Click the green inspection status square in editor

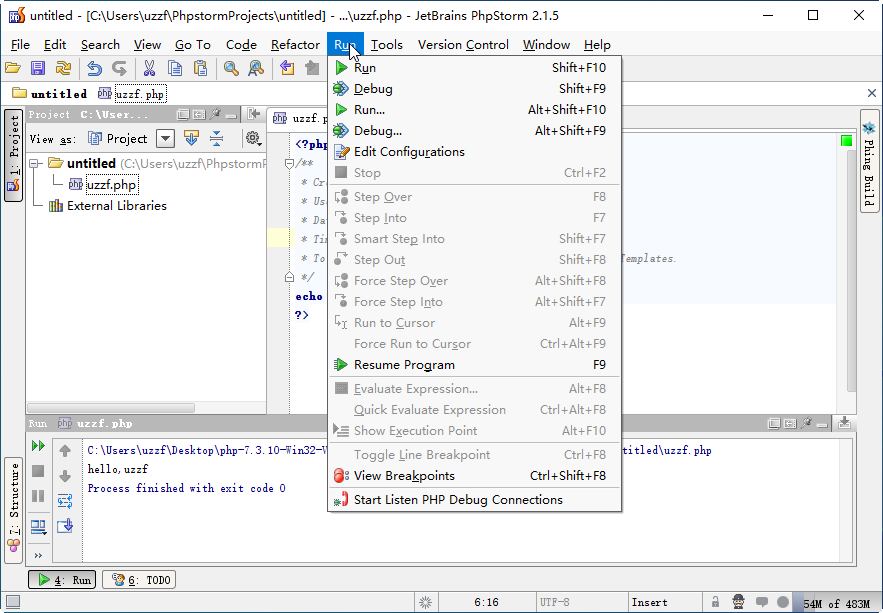846,140
